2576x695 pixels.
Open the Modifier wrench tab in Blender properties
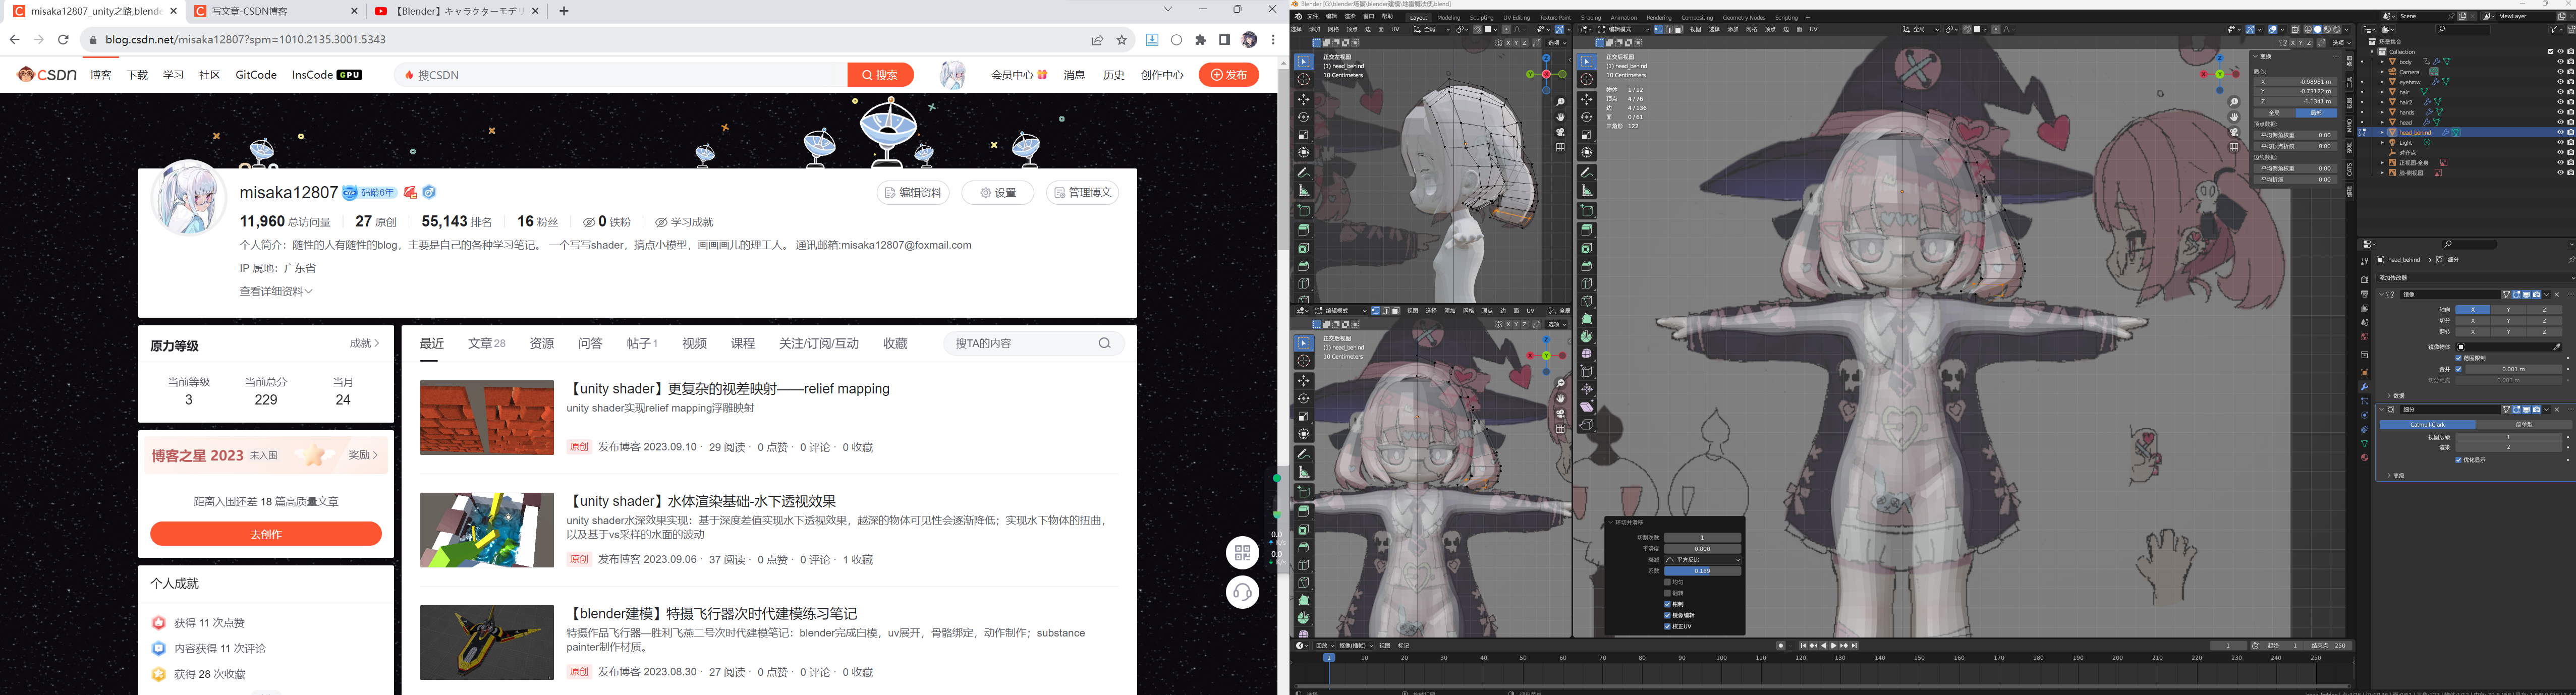pos(2365,387)
